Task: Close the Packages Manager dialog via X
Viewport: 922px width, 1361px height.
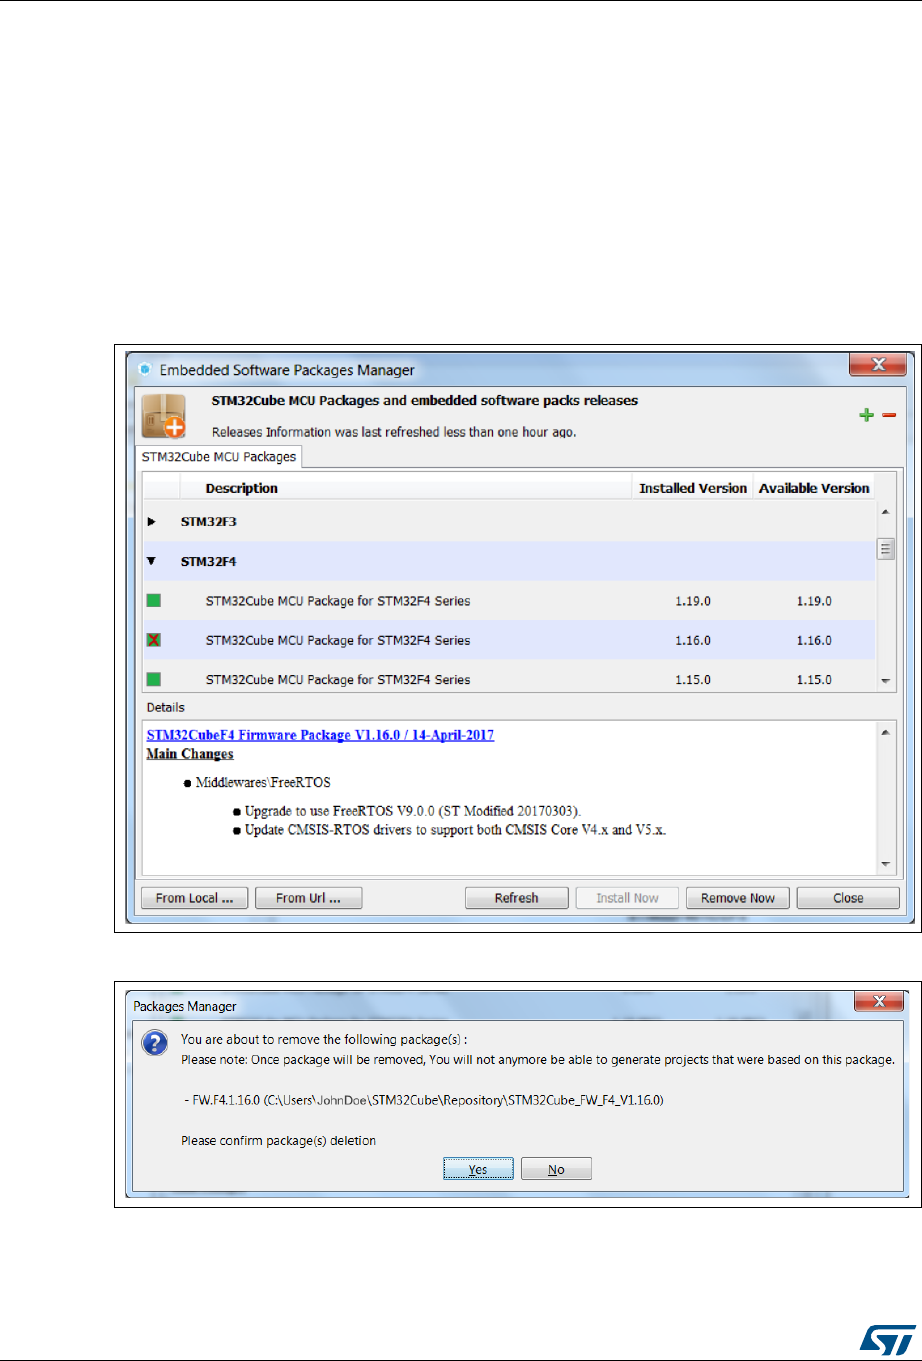Action: [x=882, y=1002]
